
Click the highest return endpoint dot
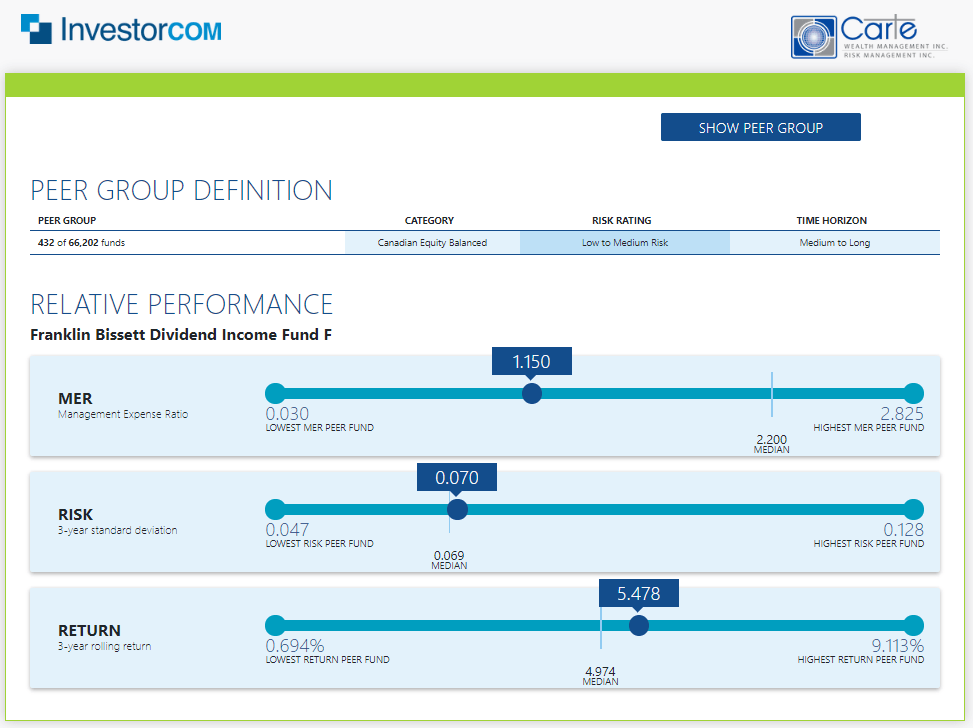913,626
